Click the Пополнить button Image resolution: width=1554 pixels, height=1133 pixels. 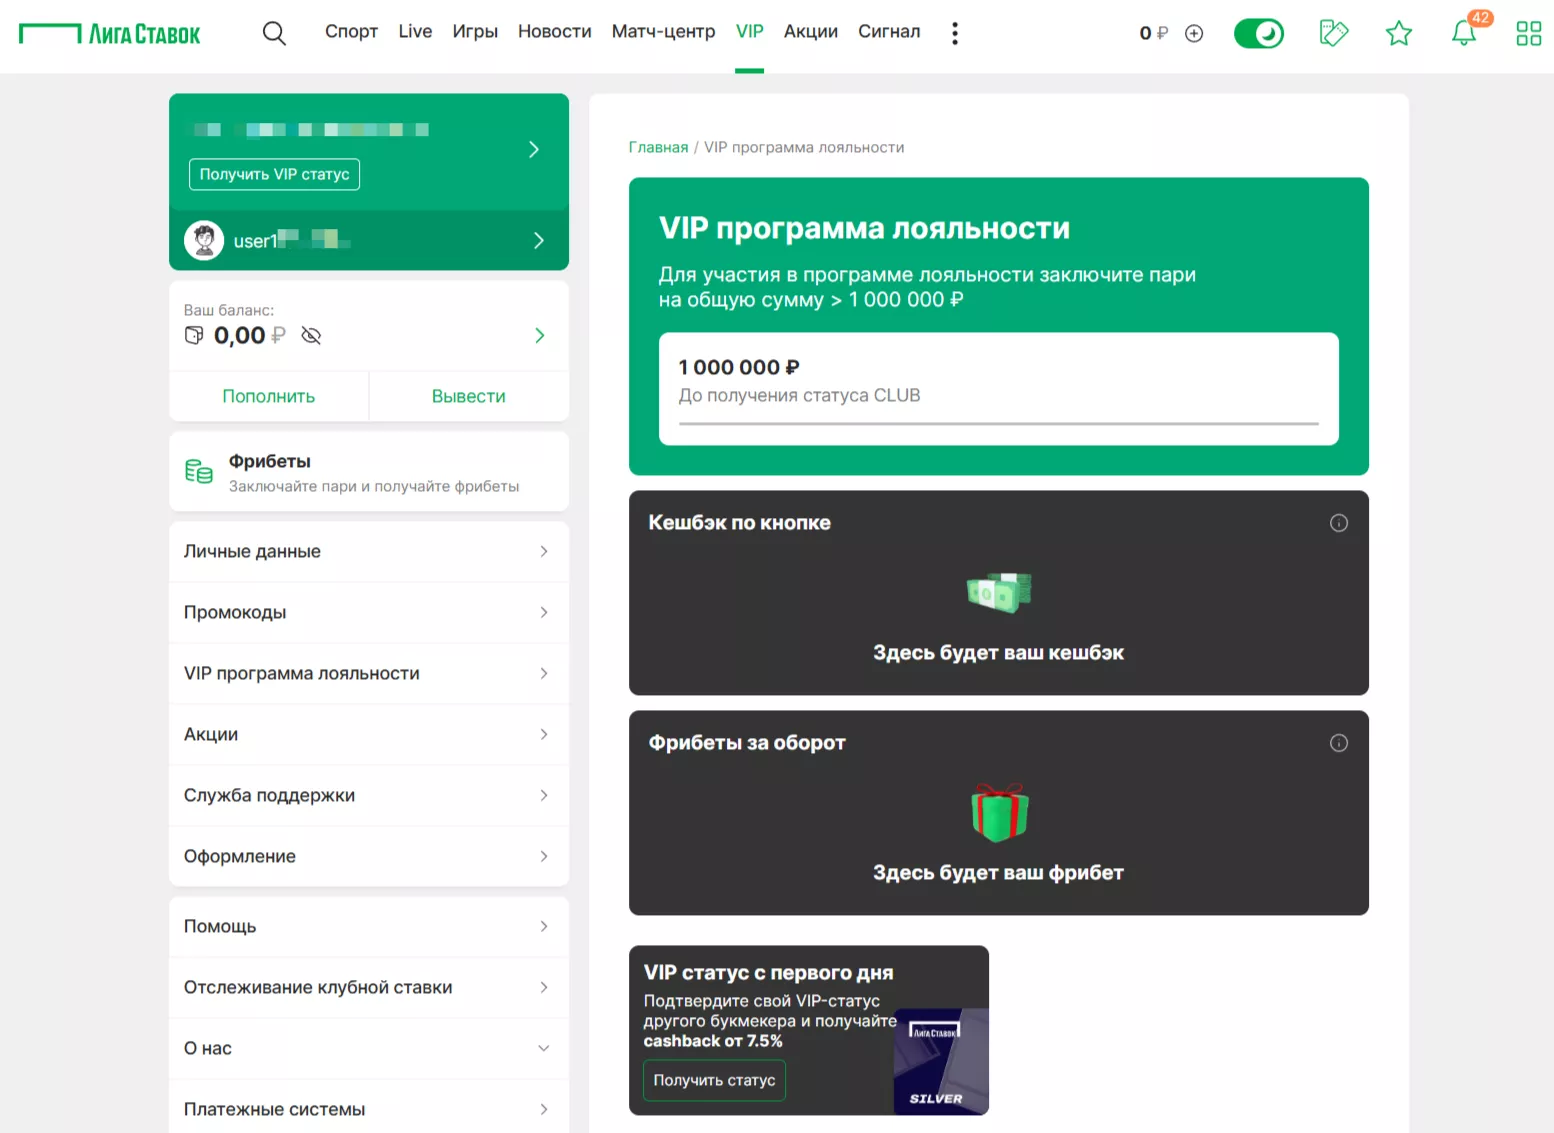pyautogui.click(x=268, y=397)
